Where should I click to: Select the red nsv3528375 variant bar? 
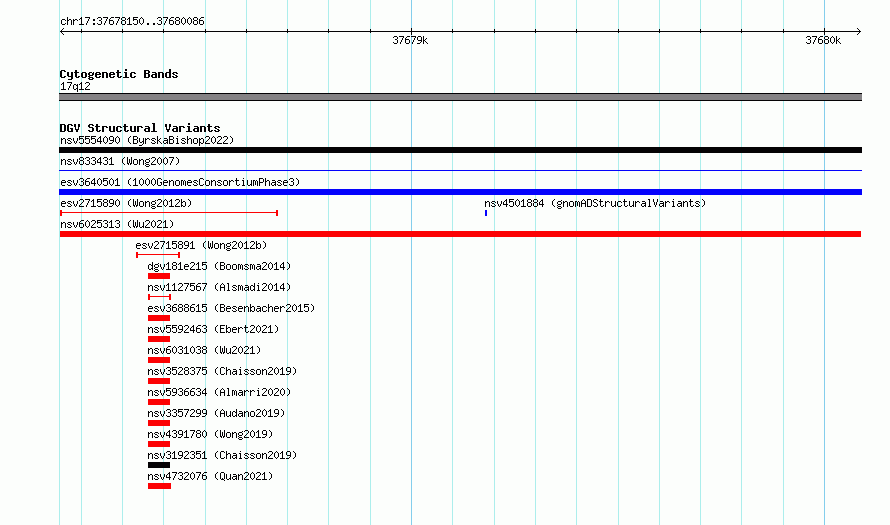159,381
